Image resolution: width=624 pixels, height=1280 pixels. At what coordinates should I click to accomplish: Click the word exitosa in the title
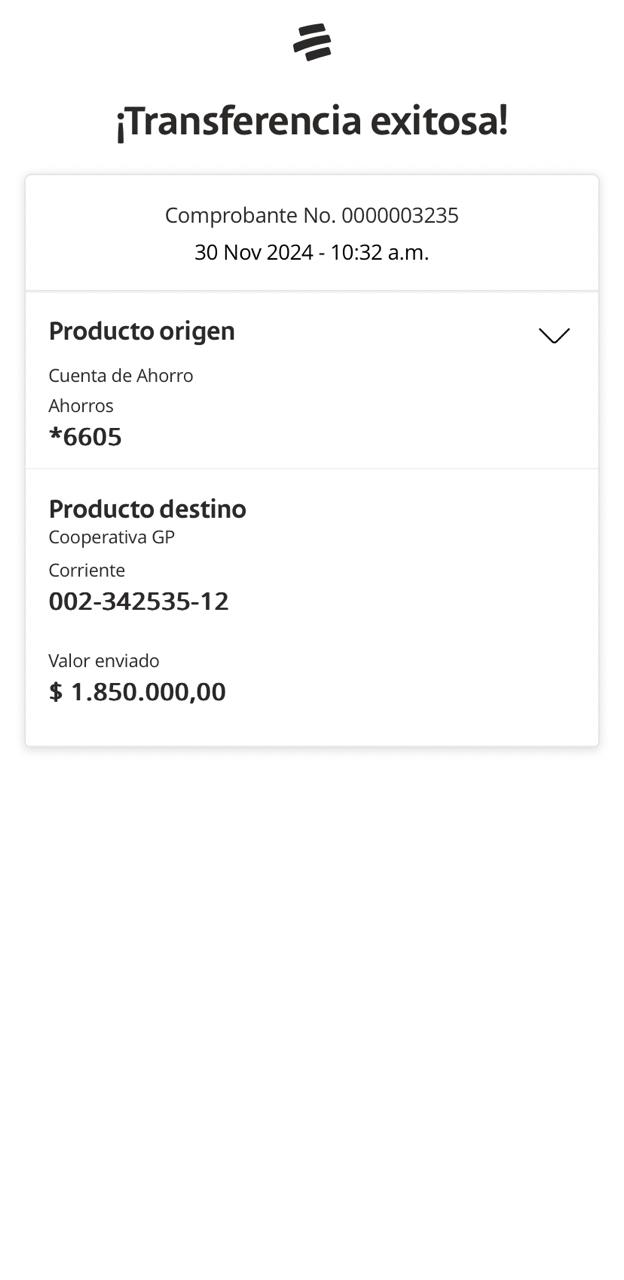pyautogui.click(x=438, y=121)
